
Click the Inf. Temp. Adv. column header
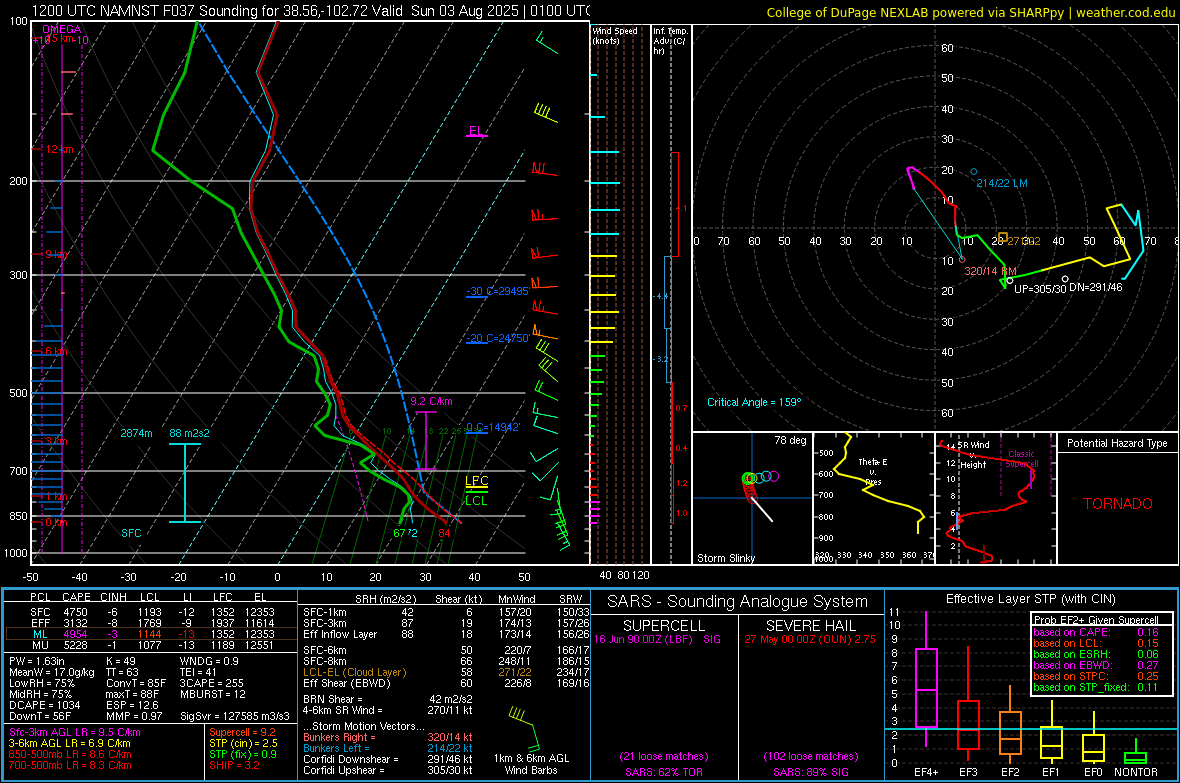tap(670, 41)
